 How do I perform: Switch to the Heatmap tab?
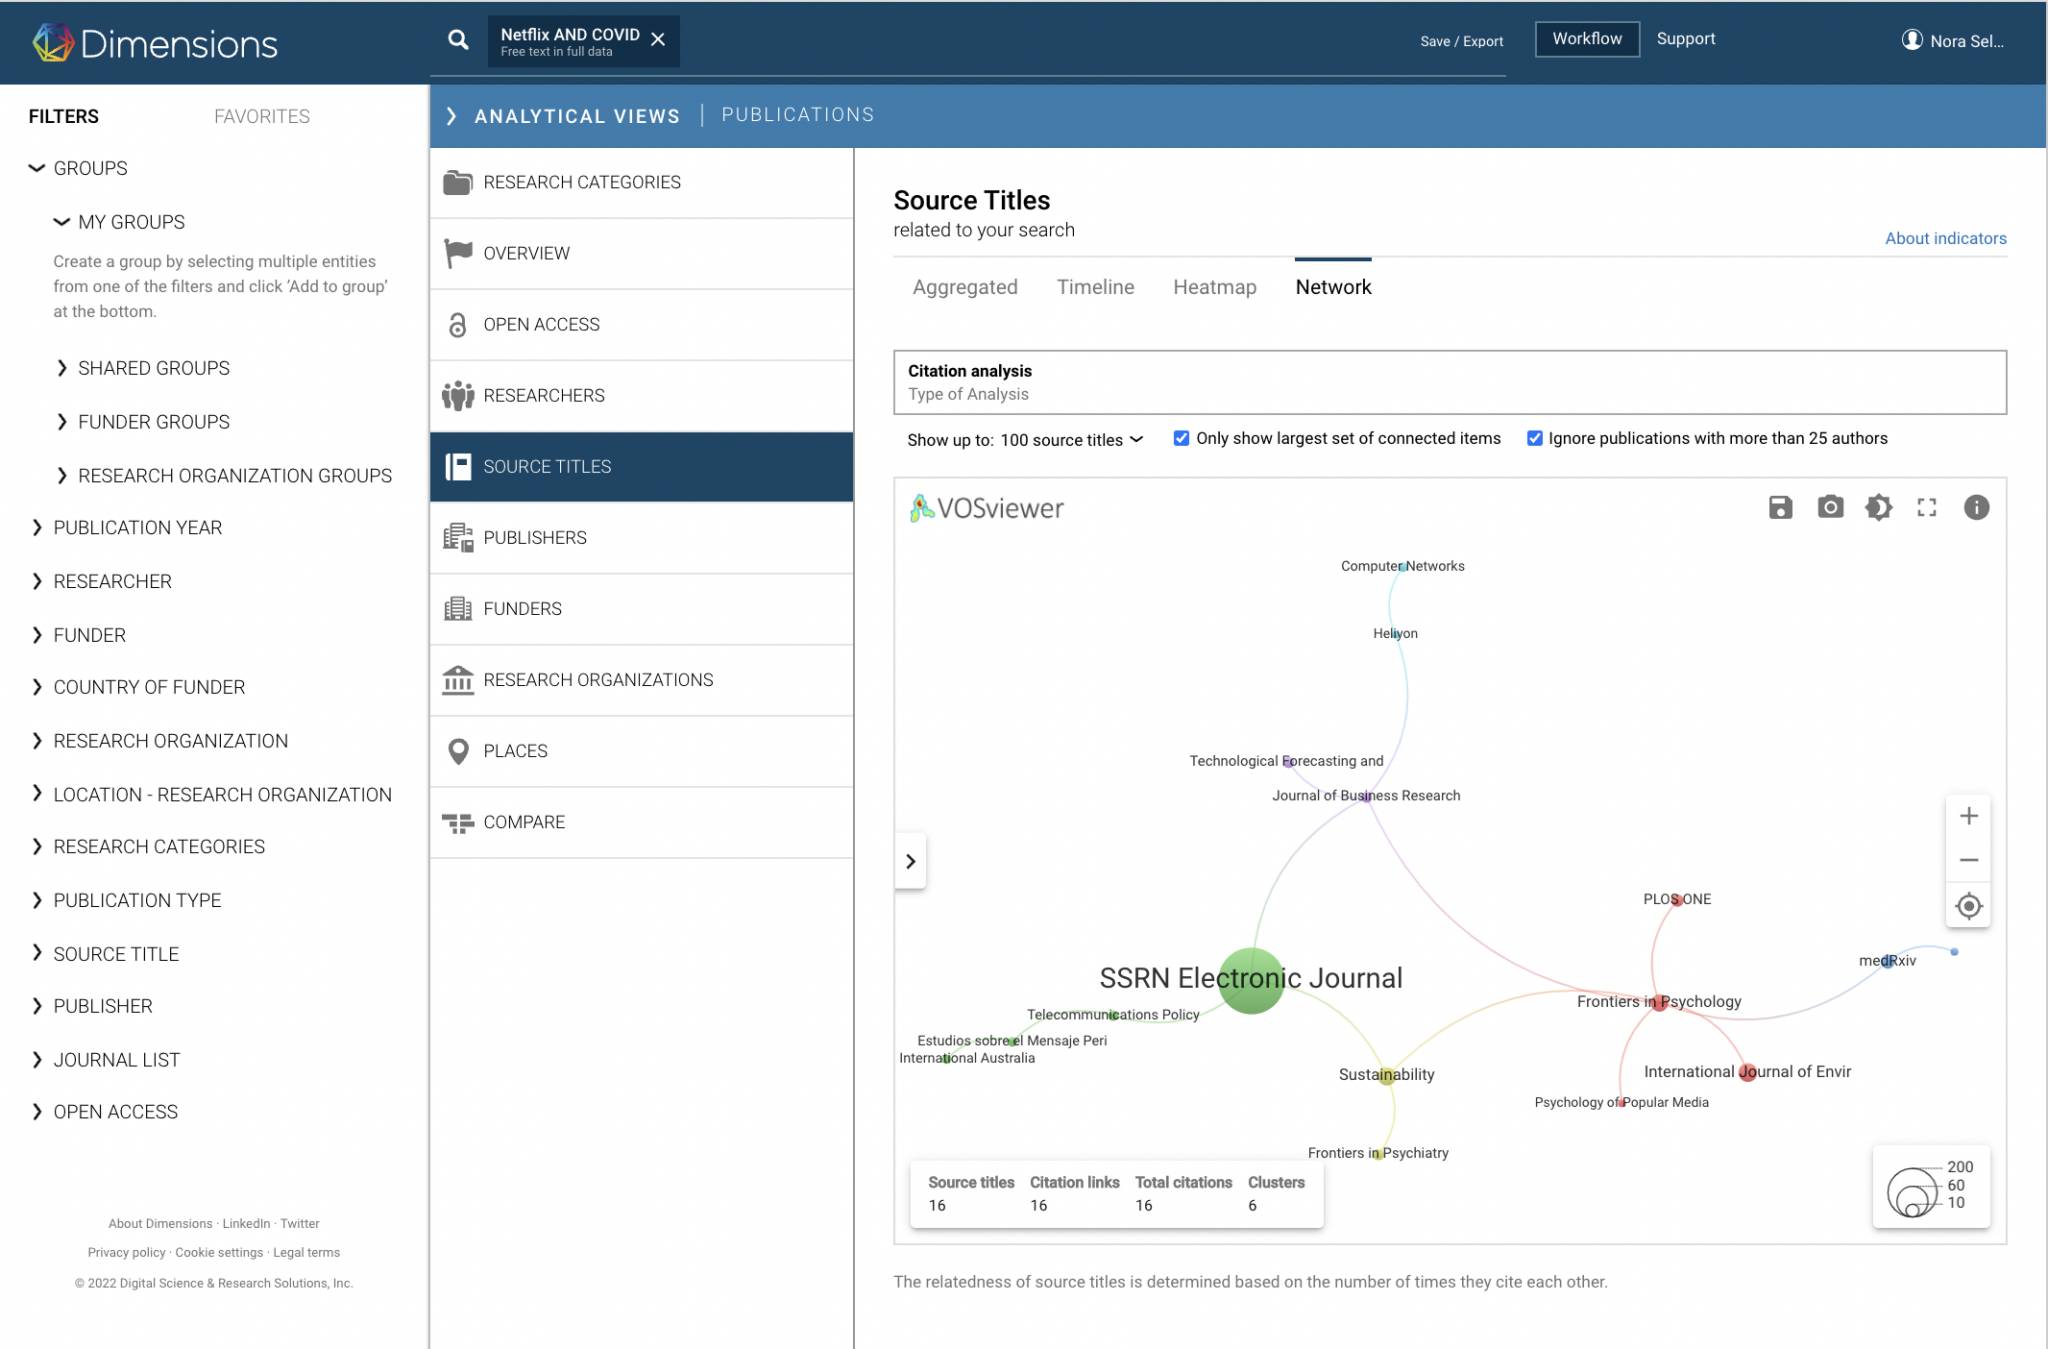[x=1214, y=287]
